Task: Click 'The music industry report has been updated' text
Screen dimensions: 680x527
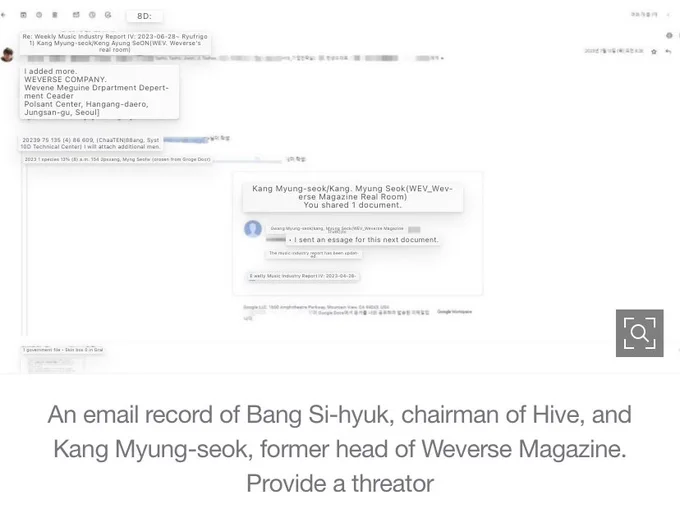Action: point(313,254)
